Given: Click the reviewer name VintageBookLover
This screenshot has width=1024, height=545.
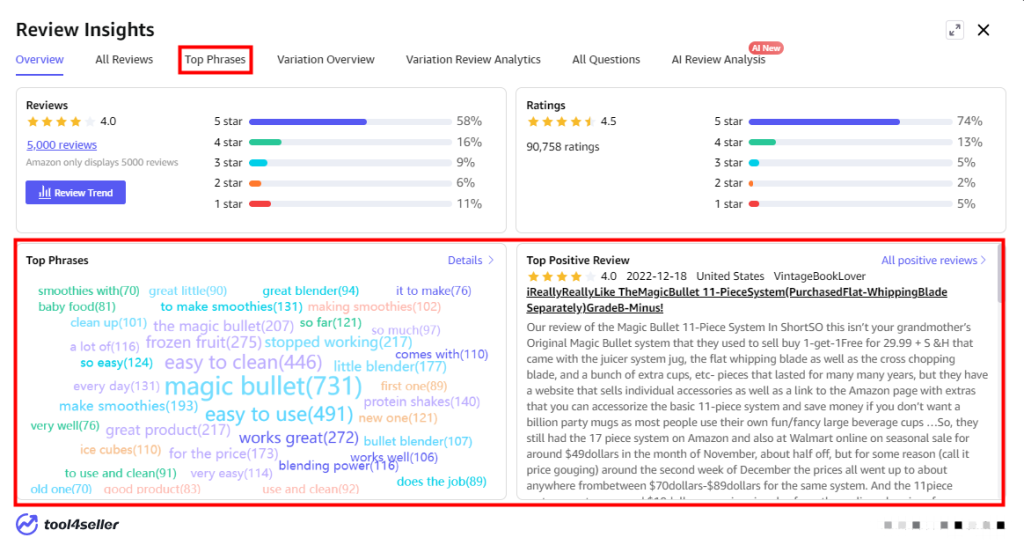Looking at the screenshot, I should [x=820, y=276].
